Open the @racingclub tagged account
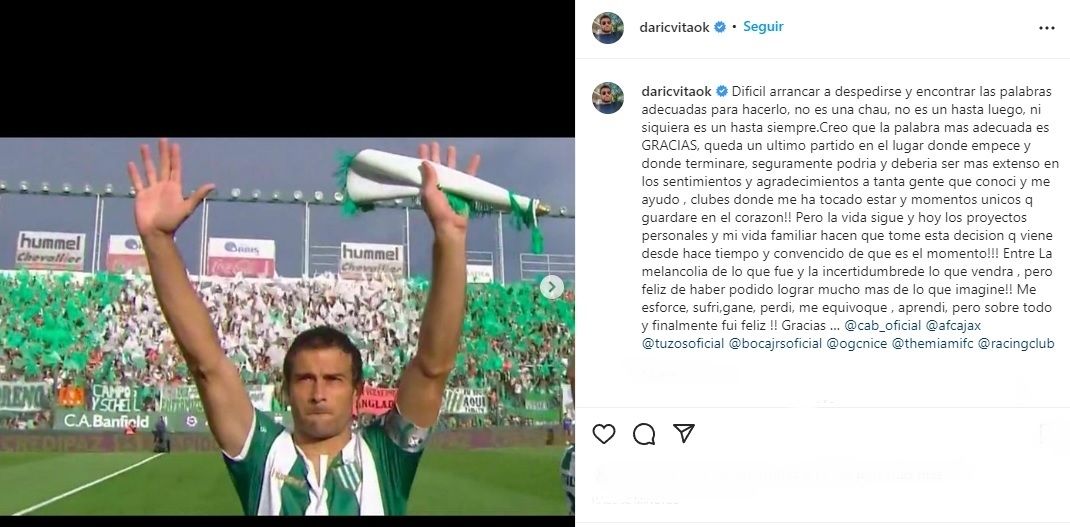Screen dimensions: 1070x527 click(x=1017, y=343)
